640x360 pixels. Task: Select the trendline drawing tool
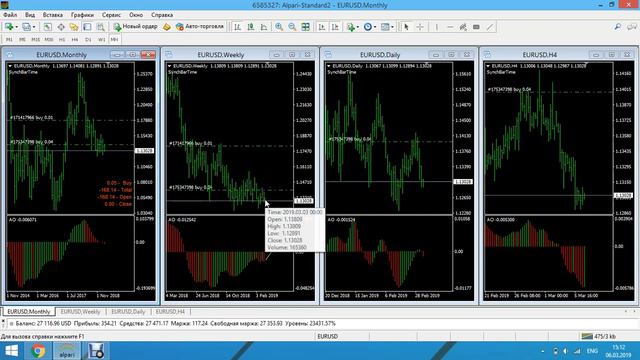(x=490, y=27)
